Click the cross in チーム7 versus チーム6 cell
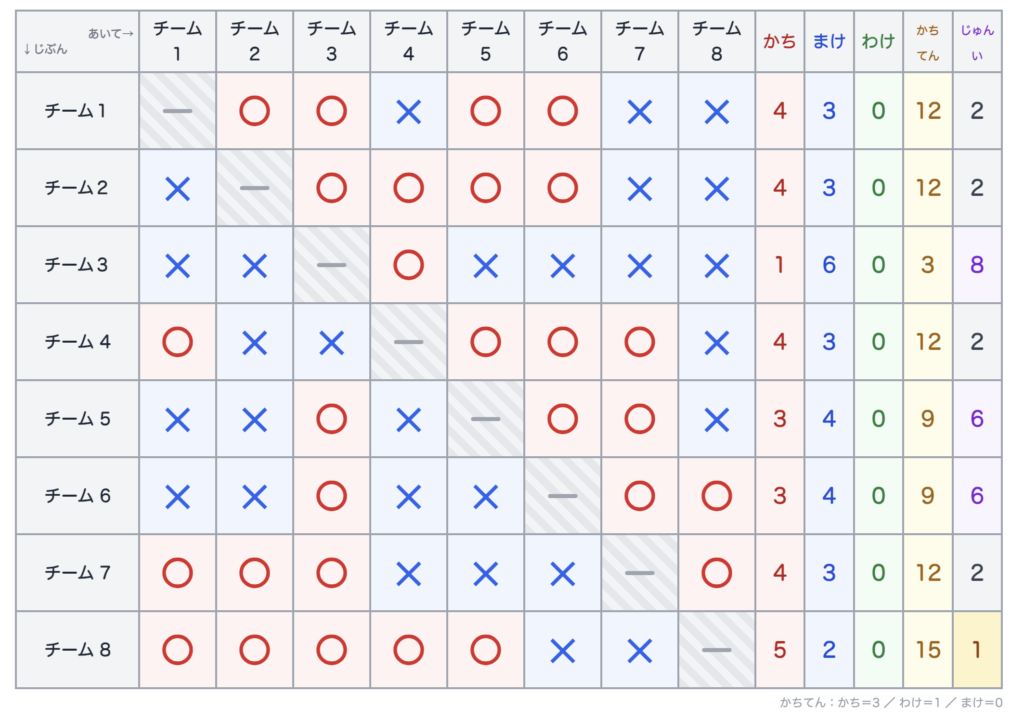This screenshot has width=1024, height=719. 562,573
